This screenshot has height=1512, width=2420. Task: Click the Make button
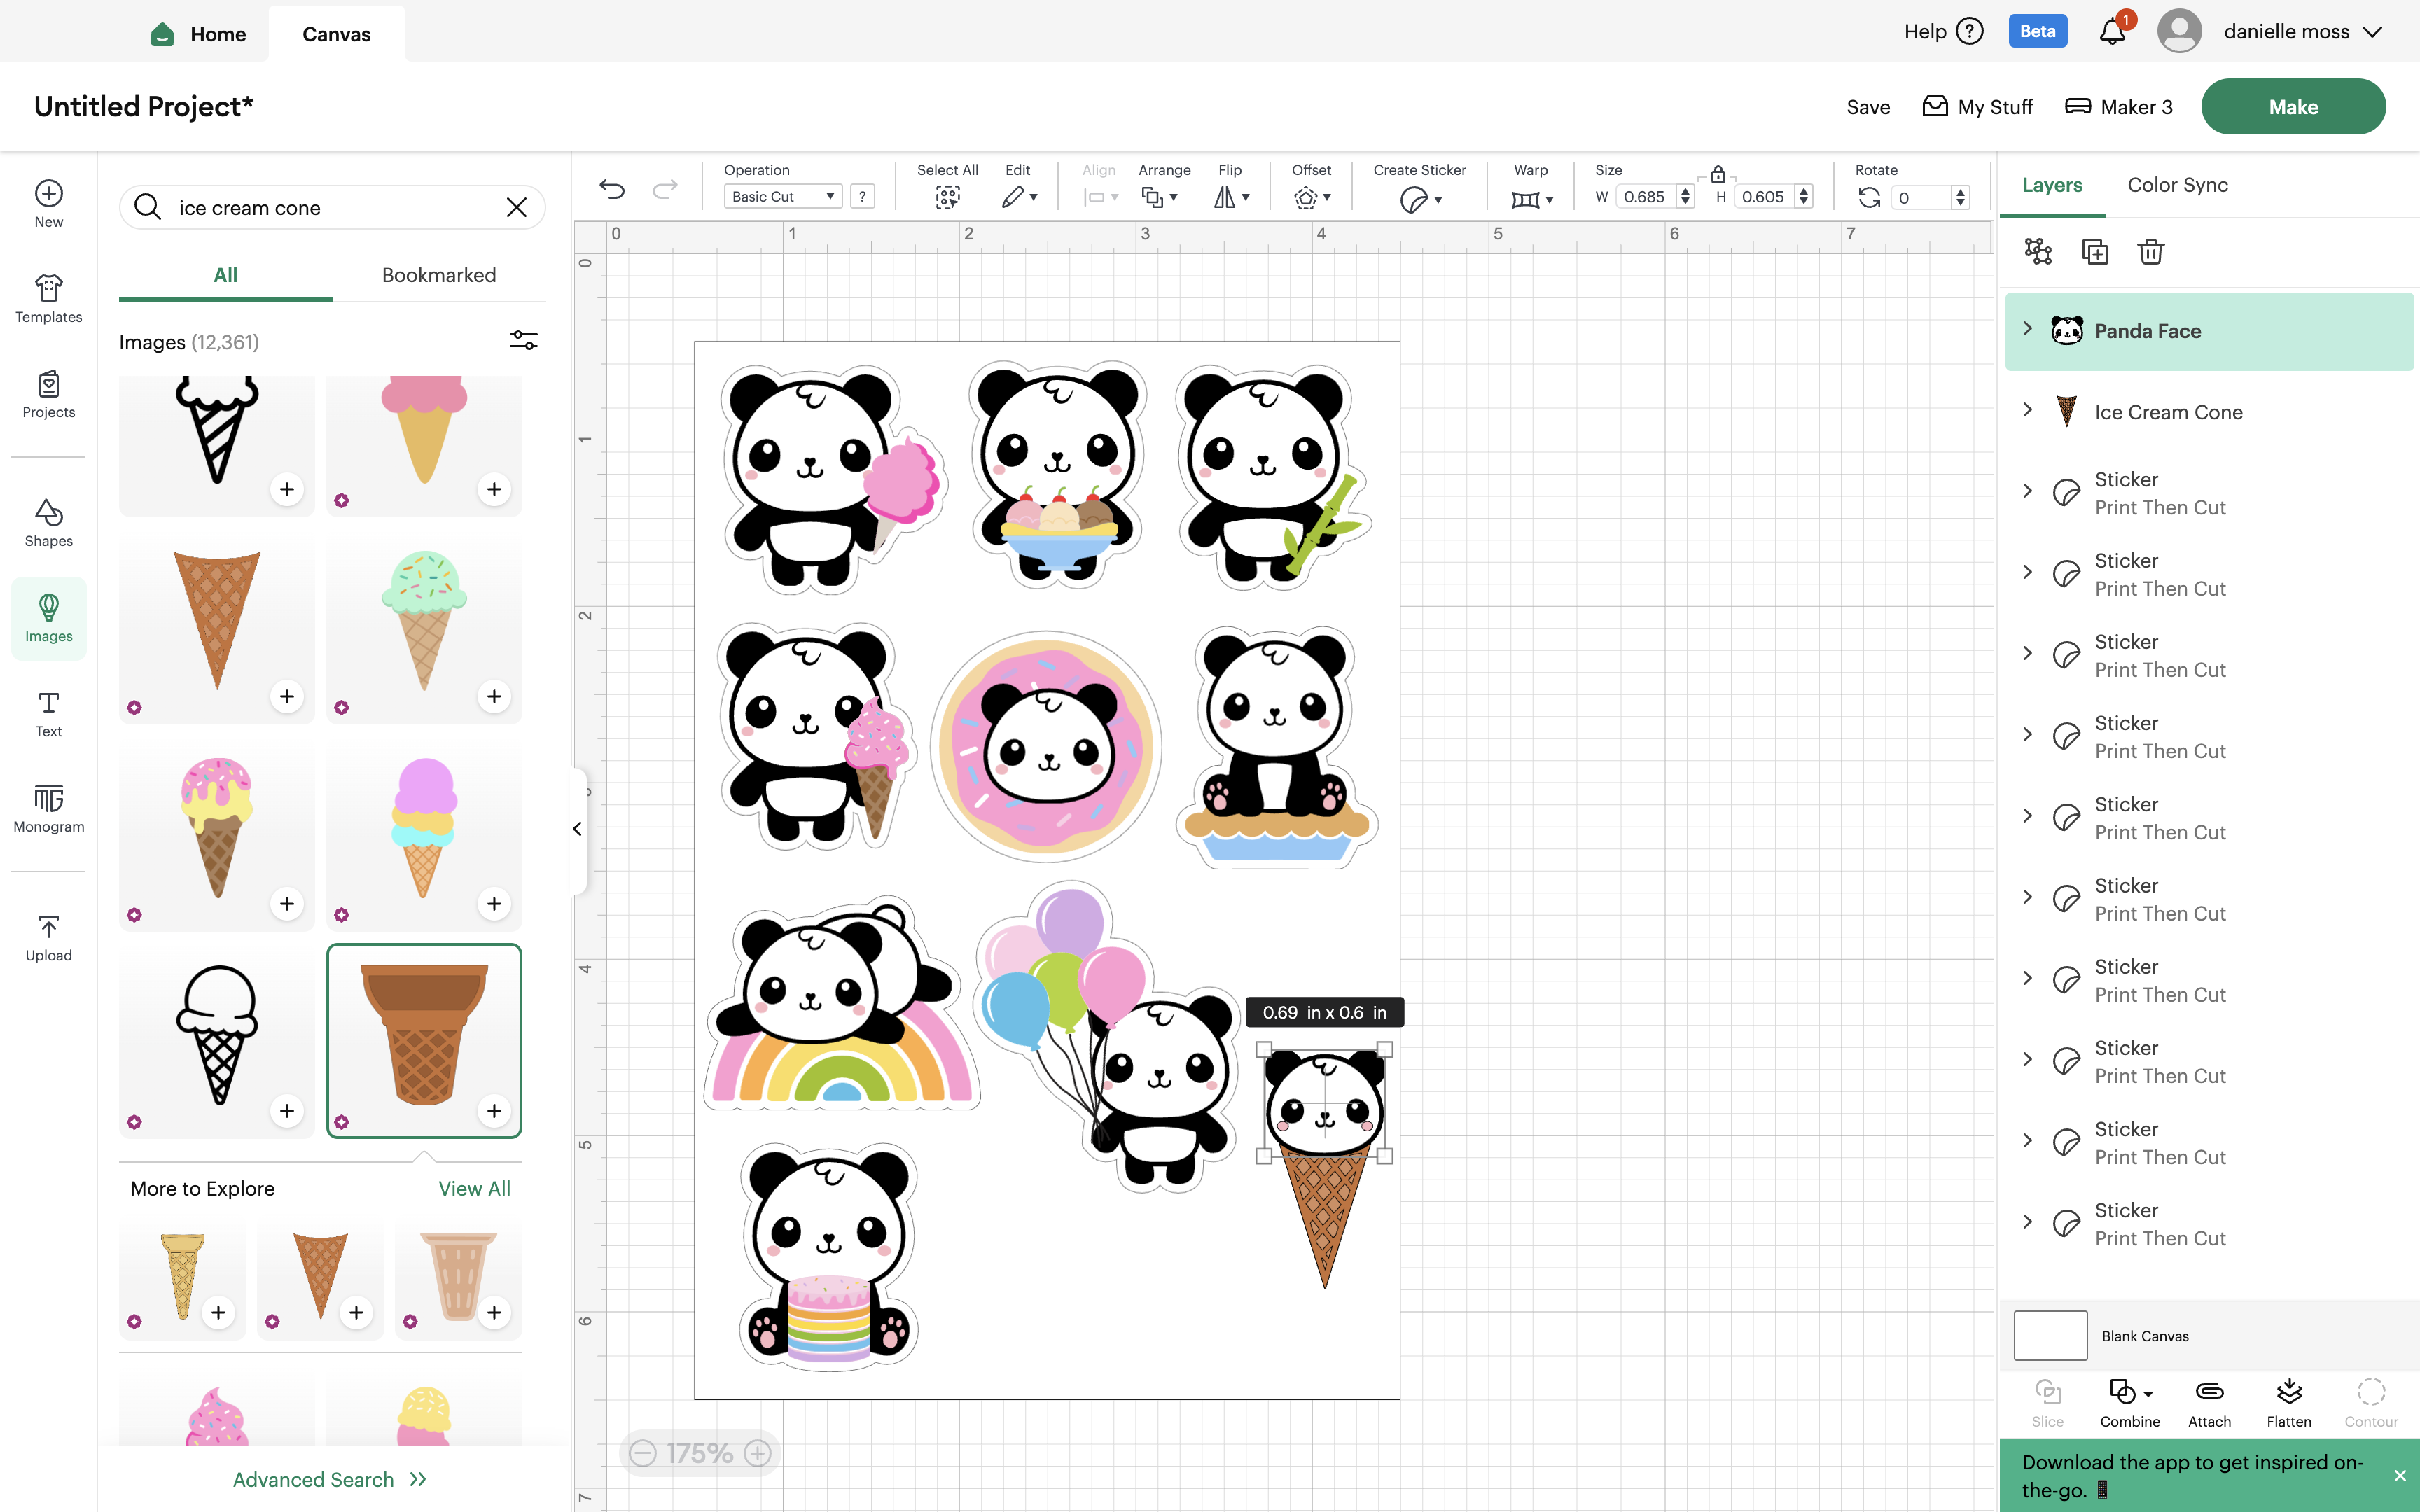(2293, 106)
